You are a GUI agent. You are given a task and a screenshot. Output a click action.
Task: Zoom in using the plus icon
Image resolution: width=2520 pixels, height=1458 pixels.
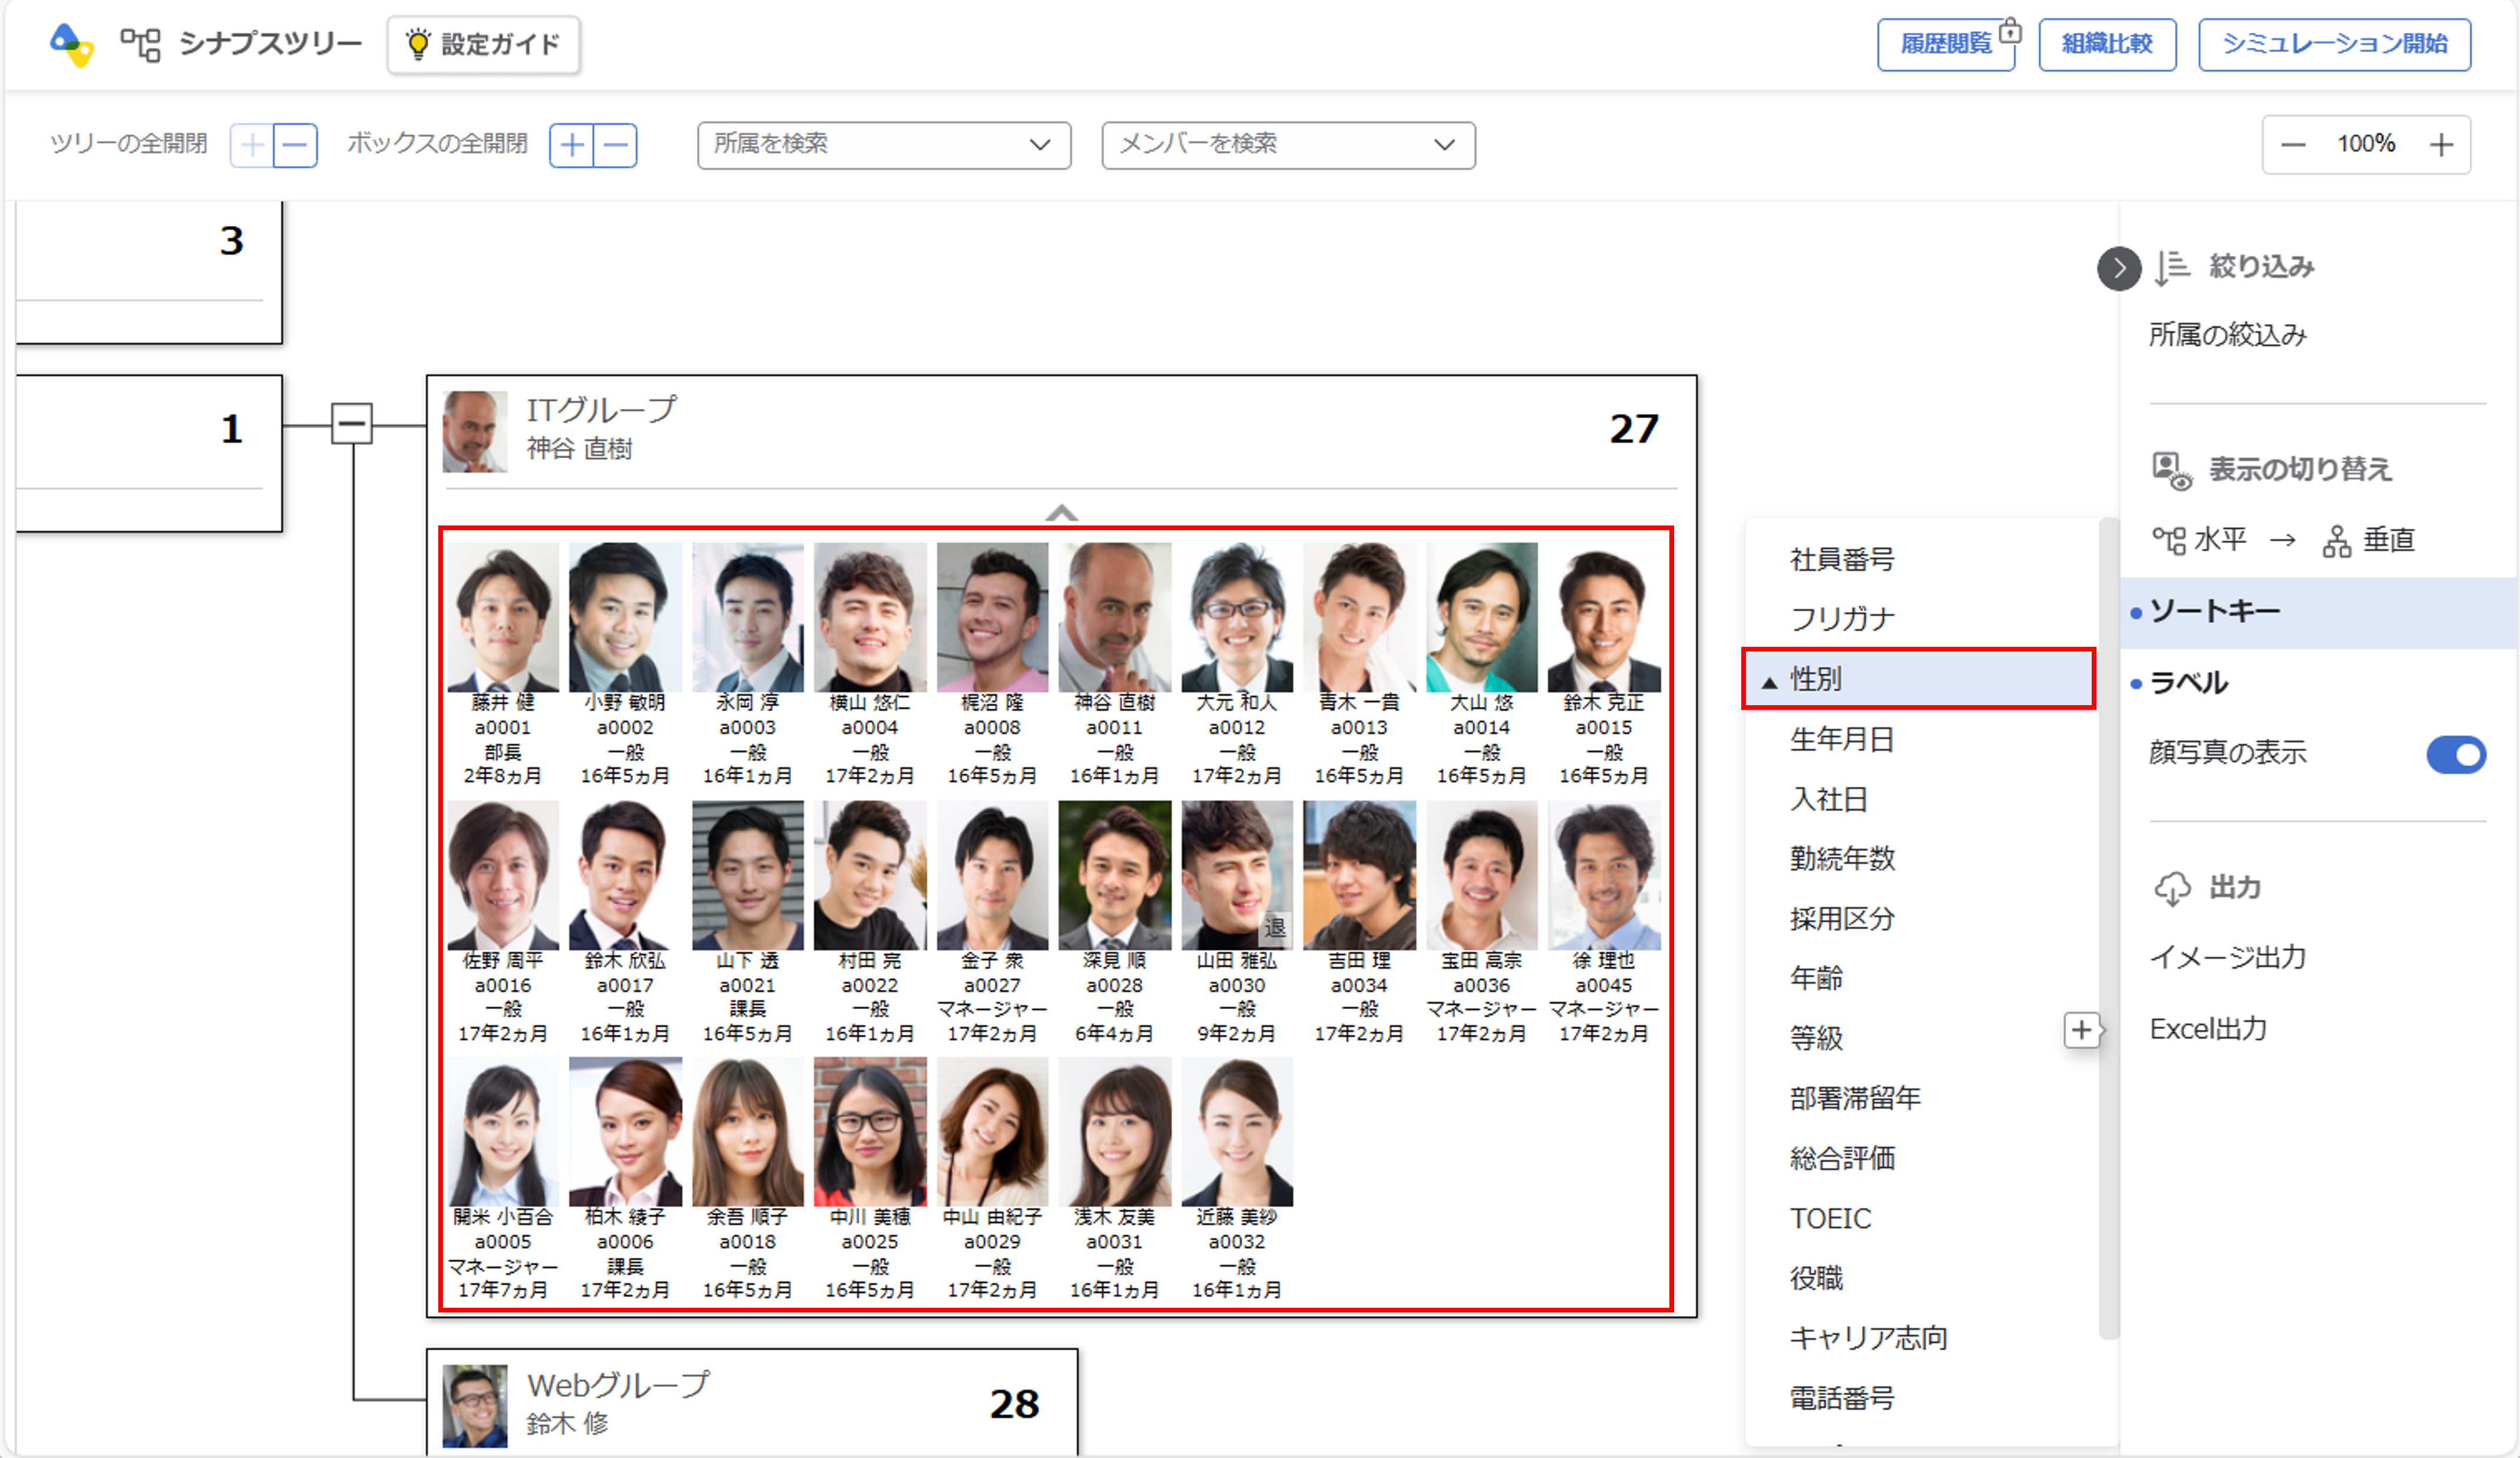click(2441, 146)
